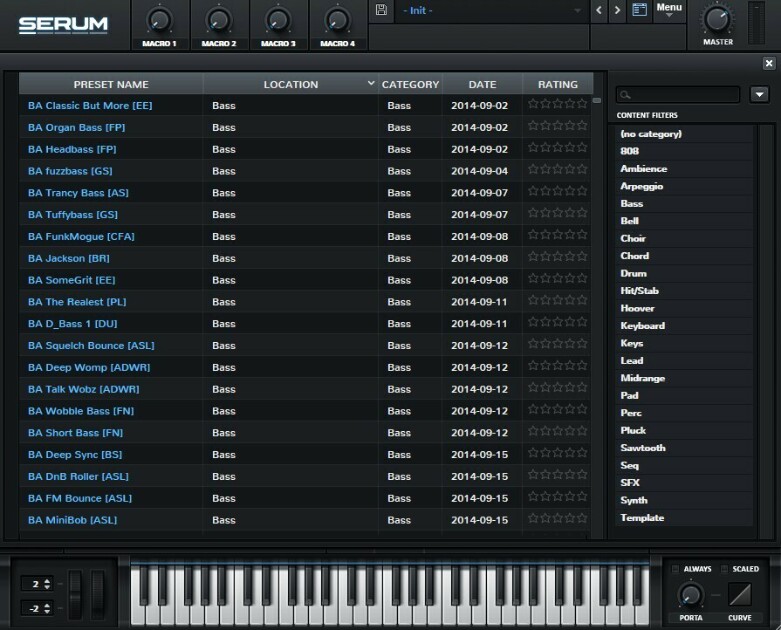
Task: Sort by the Rating column header
Action: tap(558, 84)
